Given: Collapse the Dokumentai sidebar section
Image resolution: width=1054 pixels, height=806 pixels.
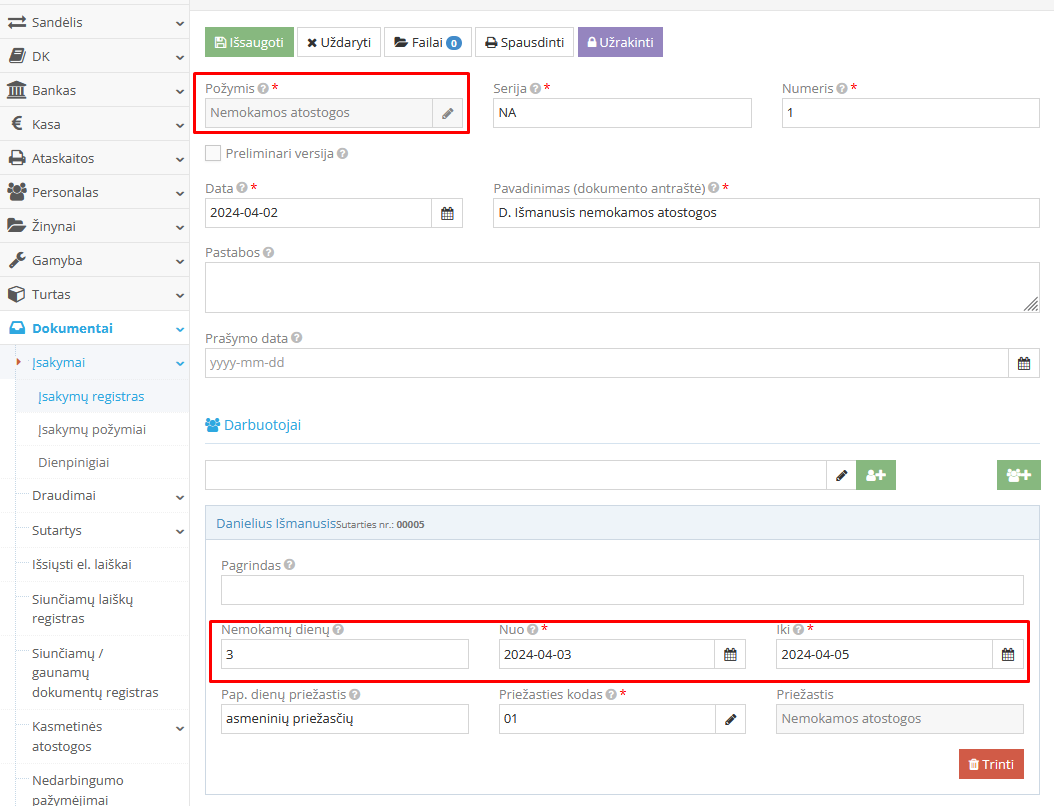Looking at the screenshot, I should (94, 328).
